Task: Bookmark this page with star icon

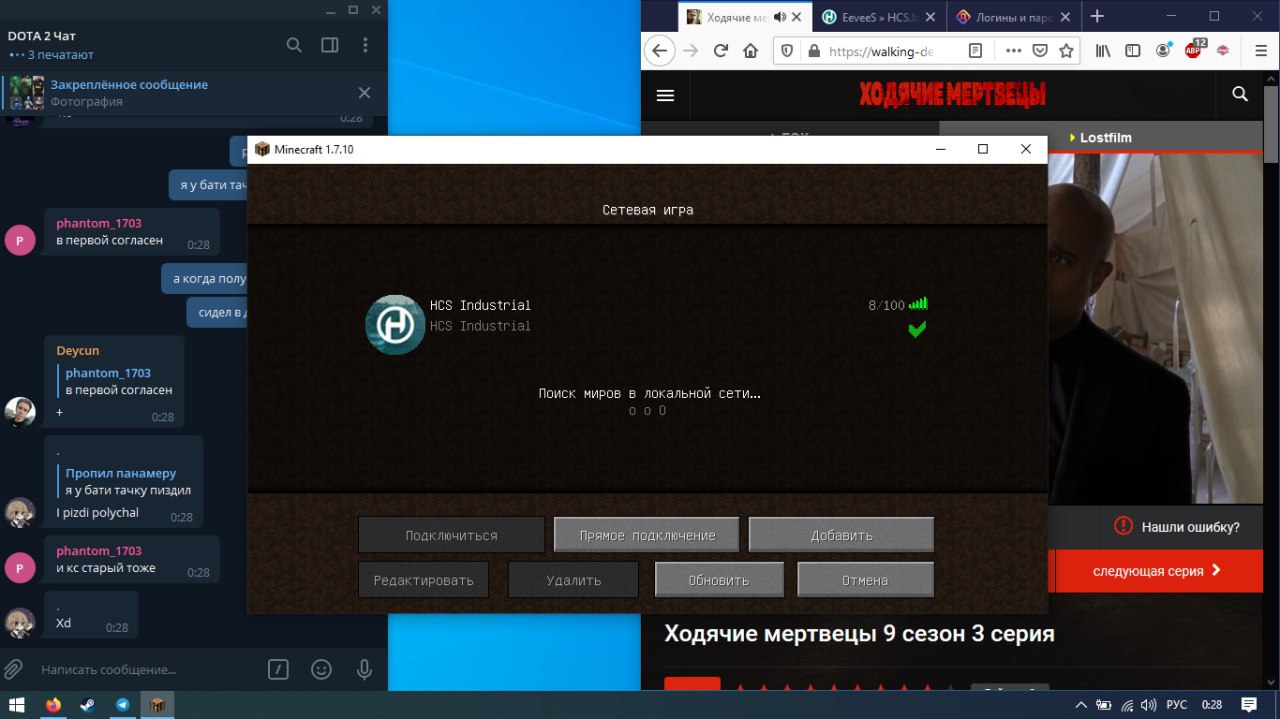Action: pyautogui.click(x=1066, y=51)
